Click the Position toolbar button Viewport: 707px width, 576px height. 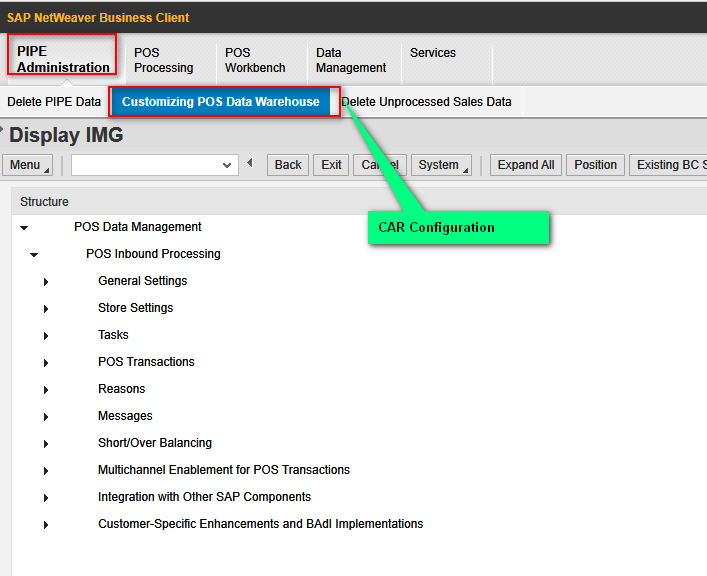tap(595, 165)
